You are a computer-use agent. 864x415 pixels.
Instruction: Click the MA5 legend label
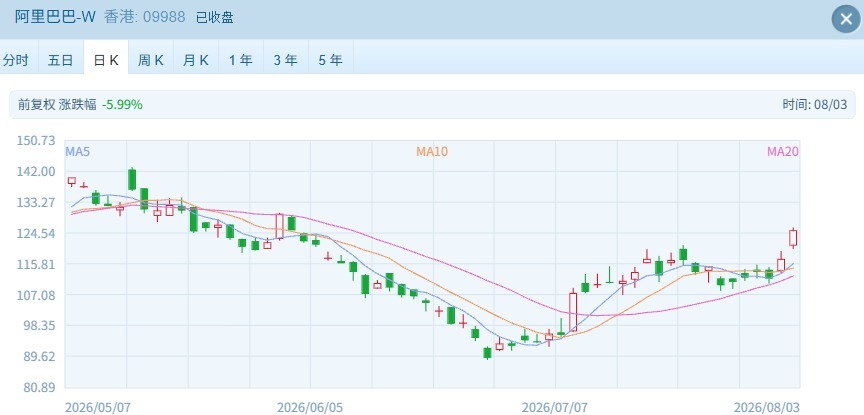78,152
